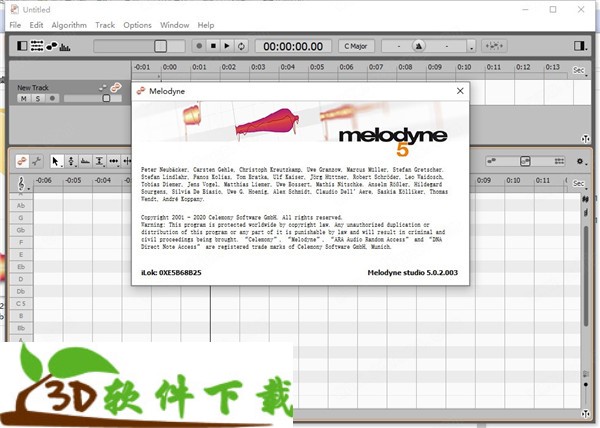Viewport: 600px width, 428px height.
Task: Mute New Track with M button
Action: [24, 98]
